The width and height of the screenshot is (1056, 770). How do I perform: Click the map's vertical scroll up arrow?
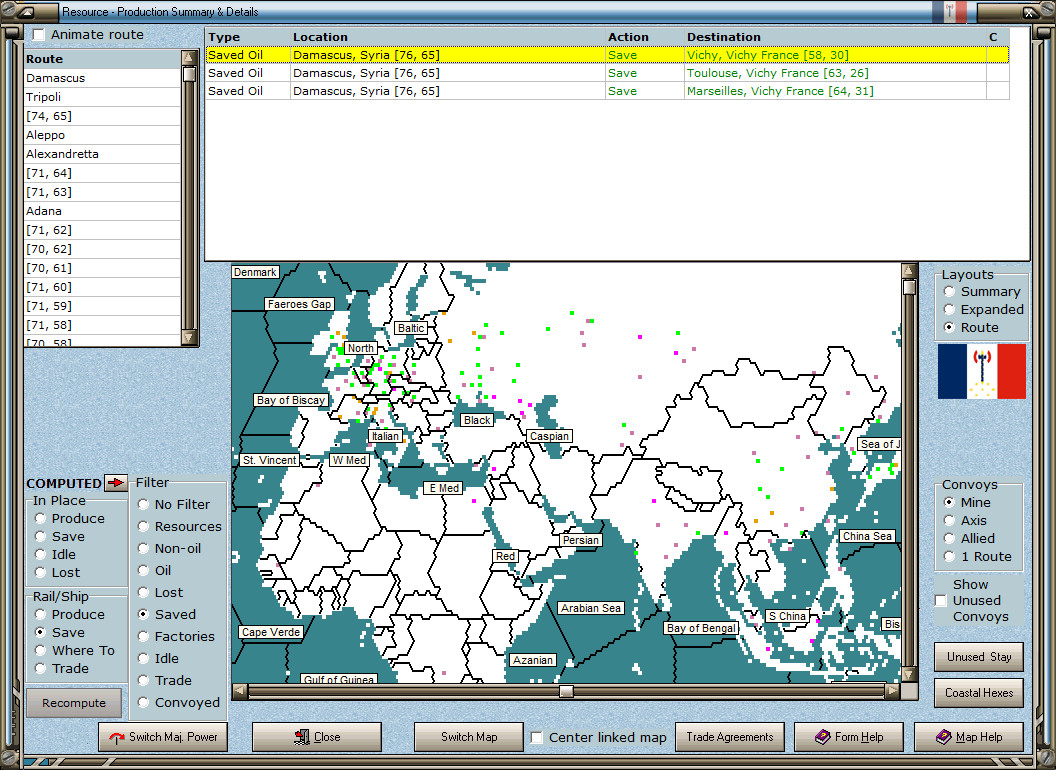point(909,271)
